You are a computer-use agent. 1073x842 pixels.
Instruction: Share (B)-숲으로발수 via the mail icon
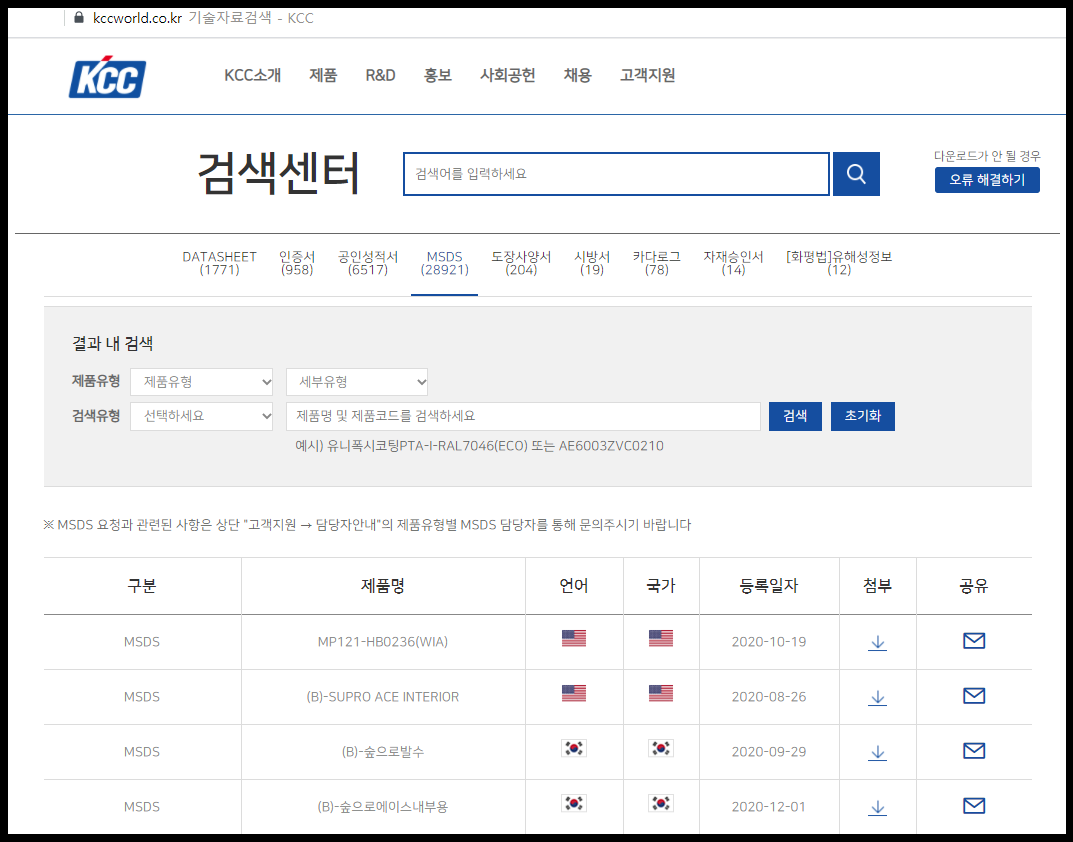tap(974, 751)
